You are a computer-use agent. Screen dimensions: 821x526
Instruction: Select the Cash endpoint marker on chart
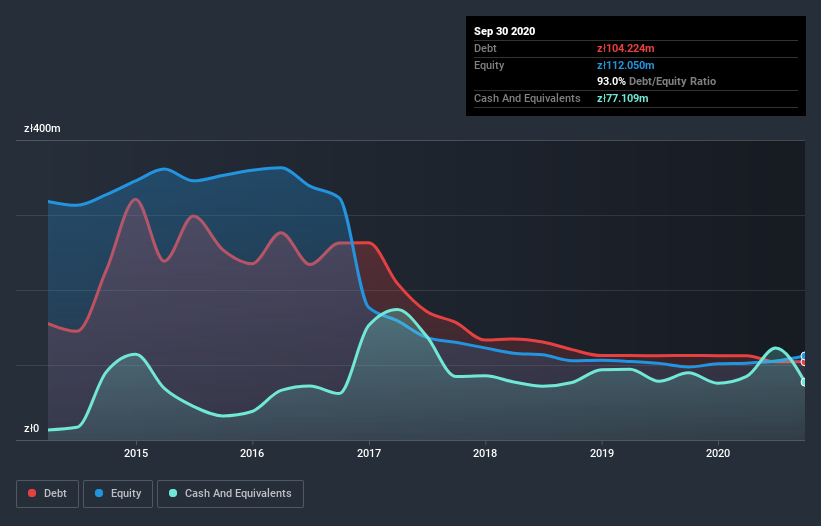point(804,382)
